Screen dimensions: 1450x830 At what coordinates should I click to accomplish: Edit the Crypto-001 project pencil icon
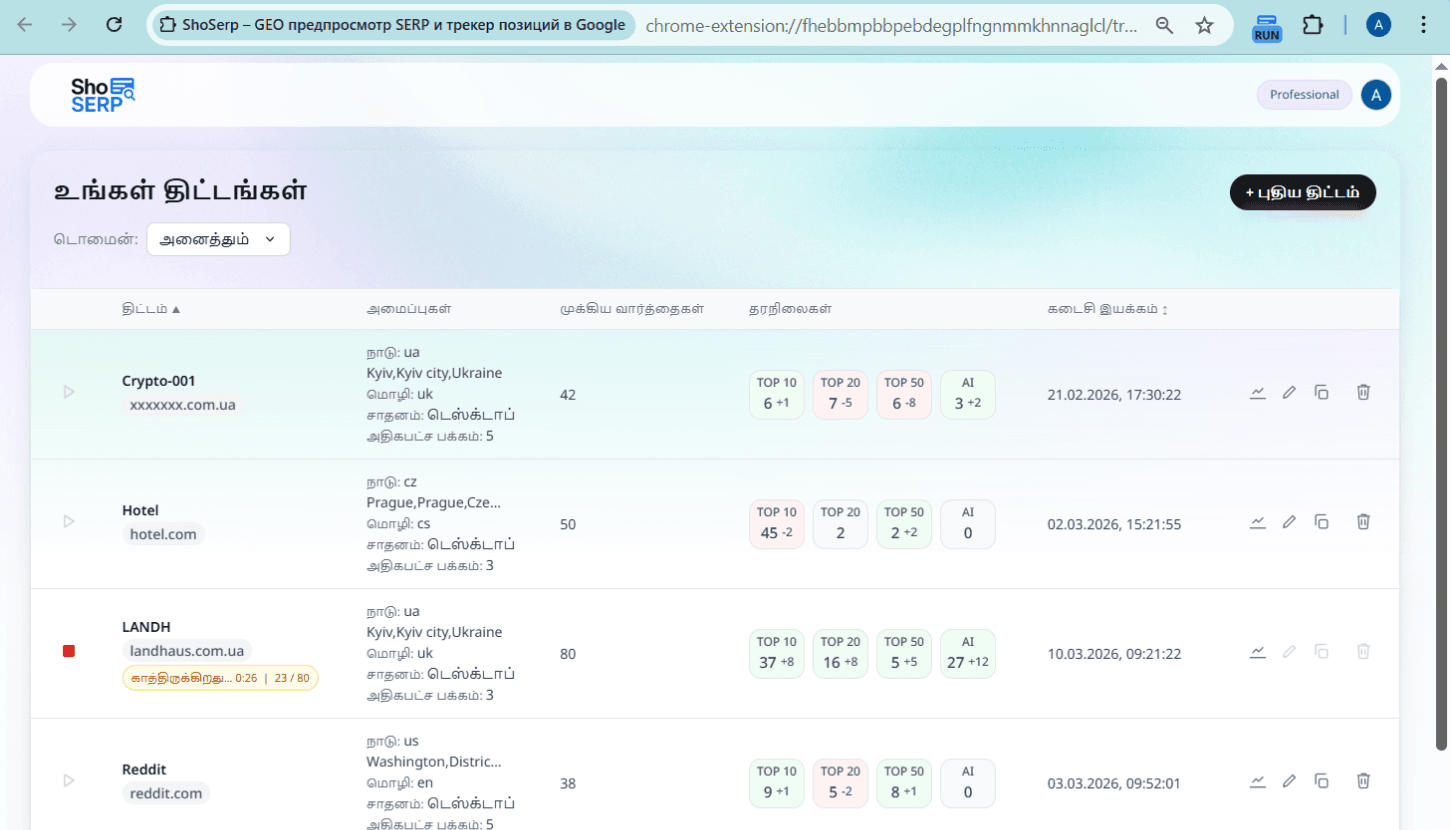(1289, 392)
